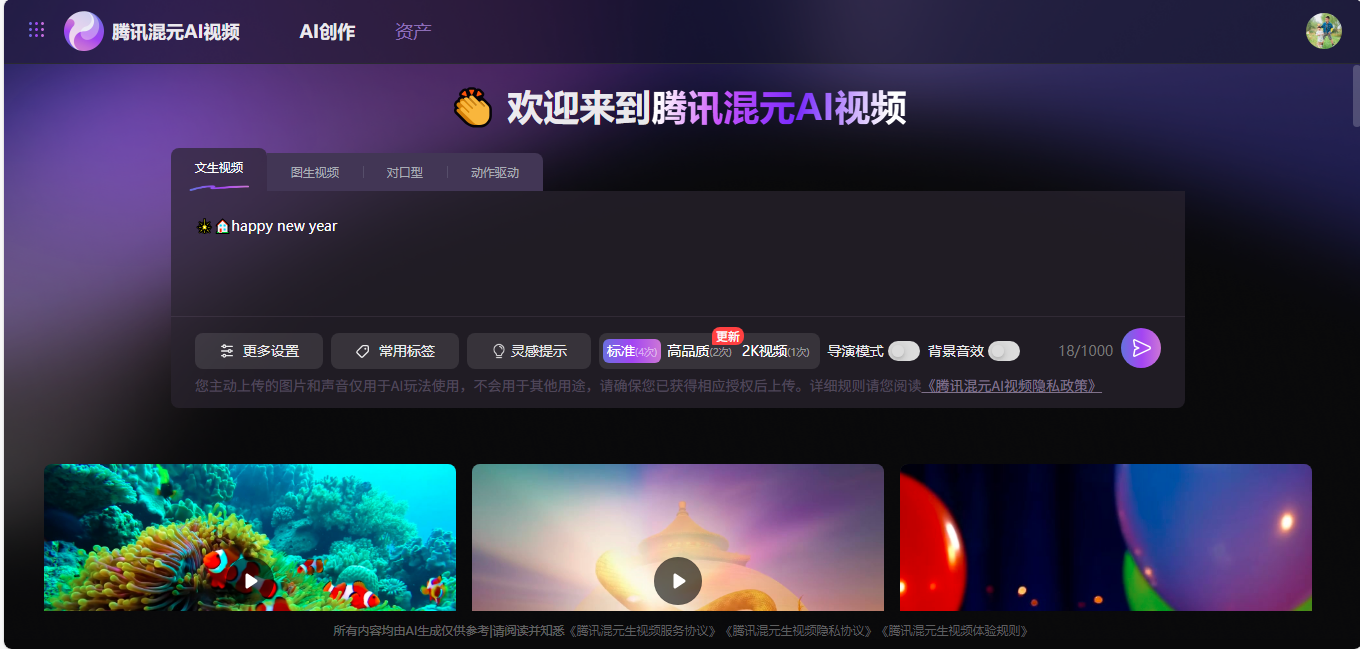Play the golden temple video

tap(678, 580)
